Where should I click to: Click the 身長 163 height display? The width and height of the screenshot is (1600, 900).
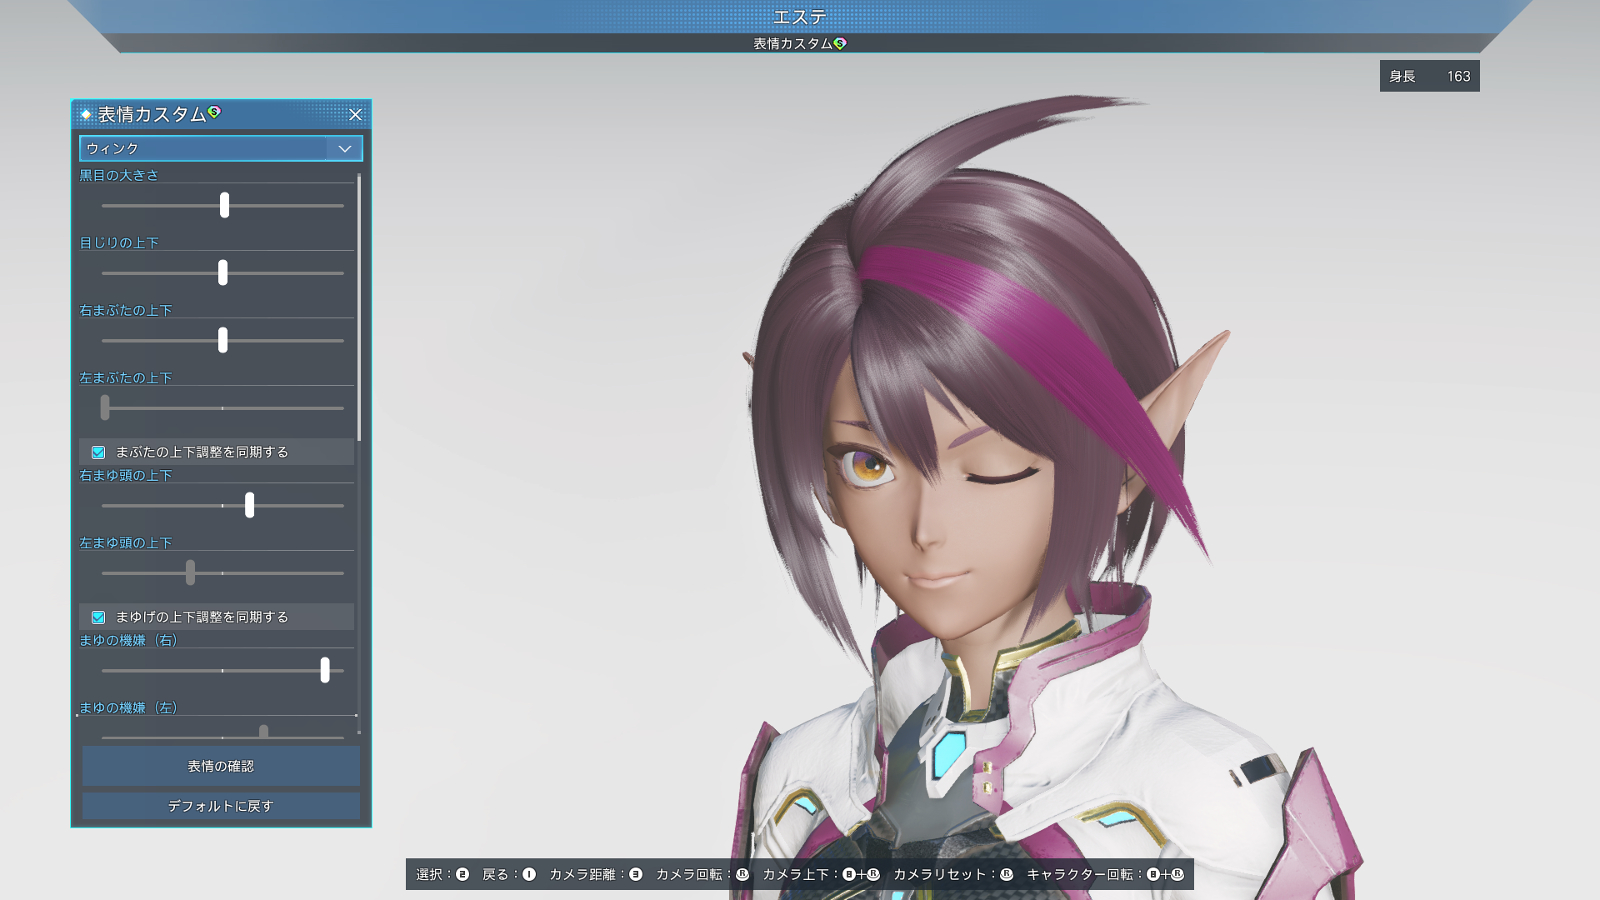pos(1430,76)
